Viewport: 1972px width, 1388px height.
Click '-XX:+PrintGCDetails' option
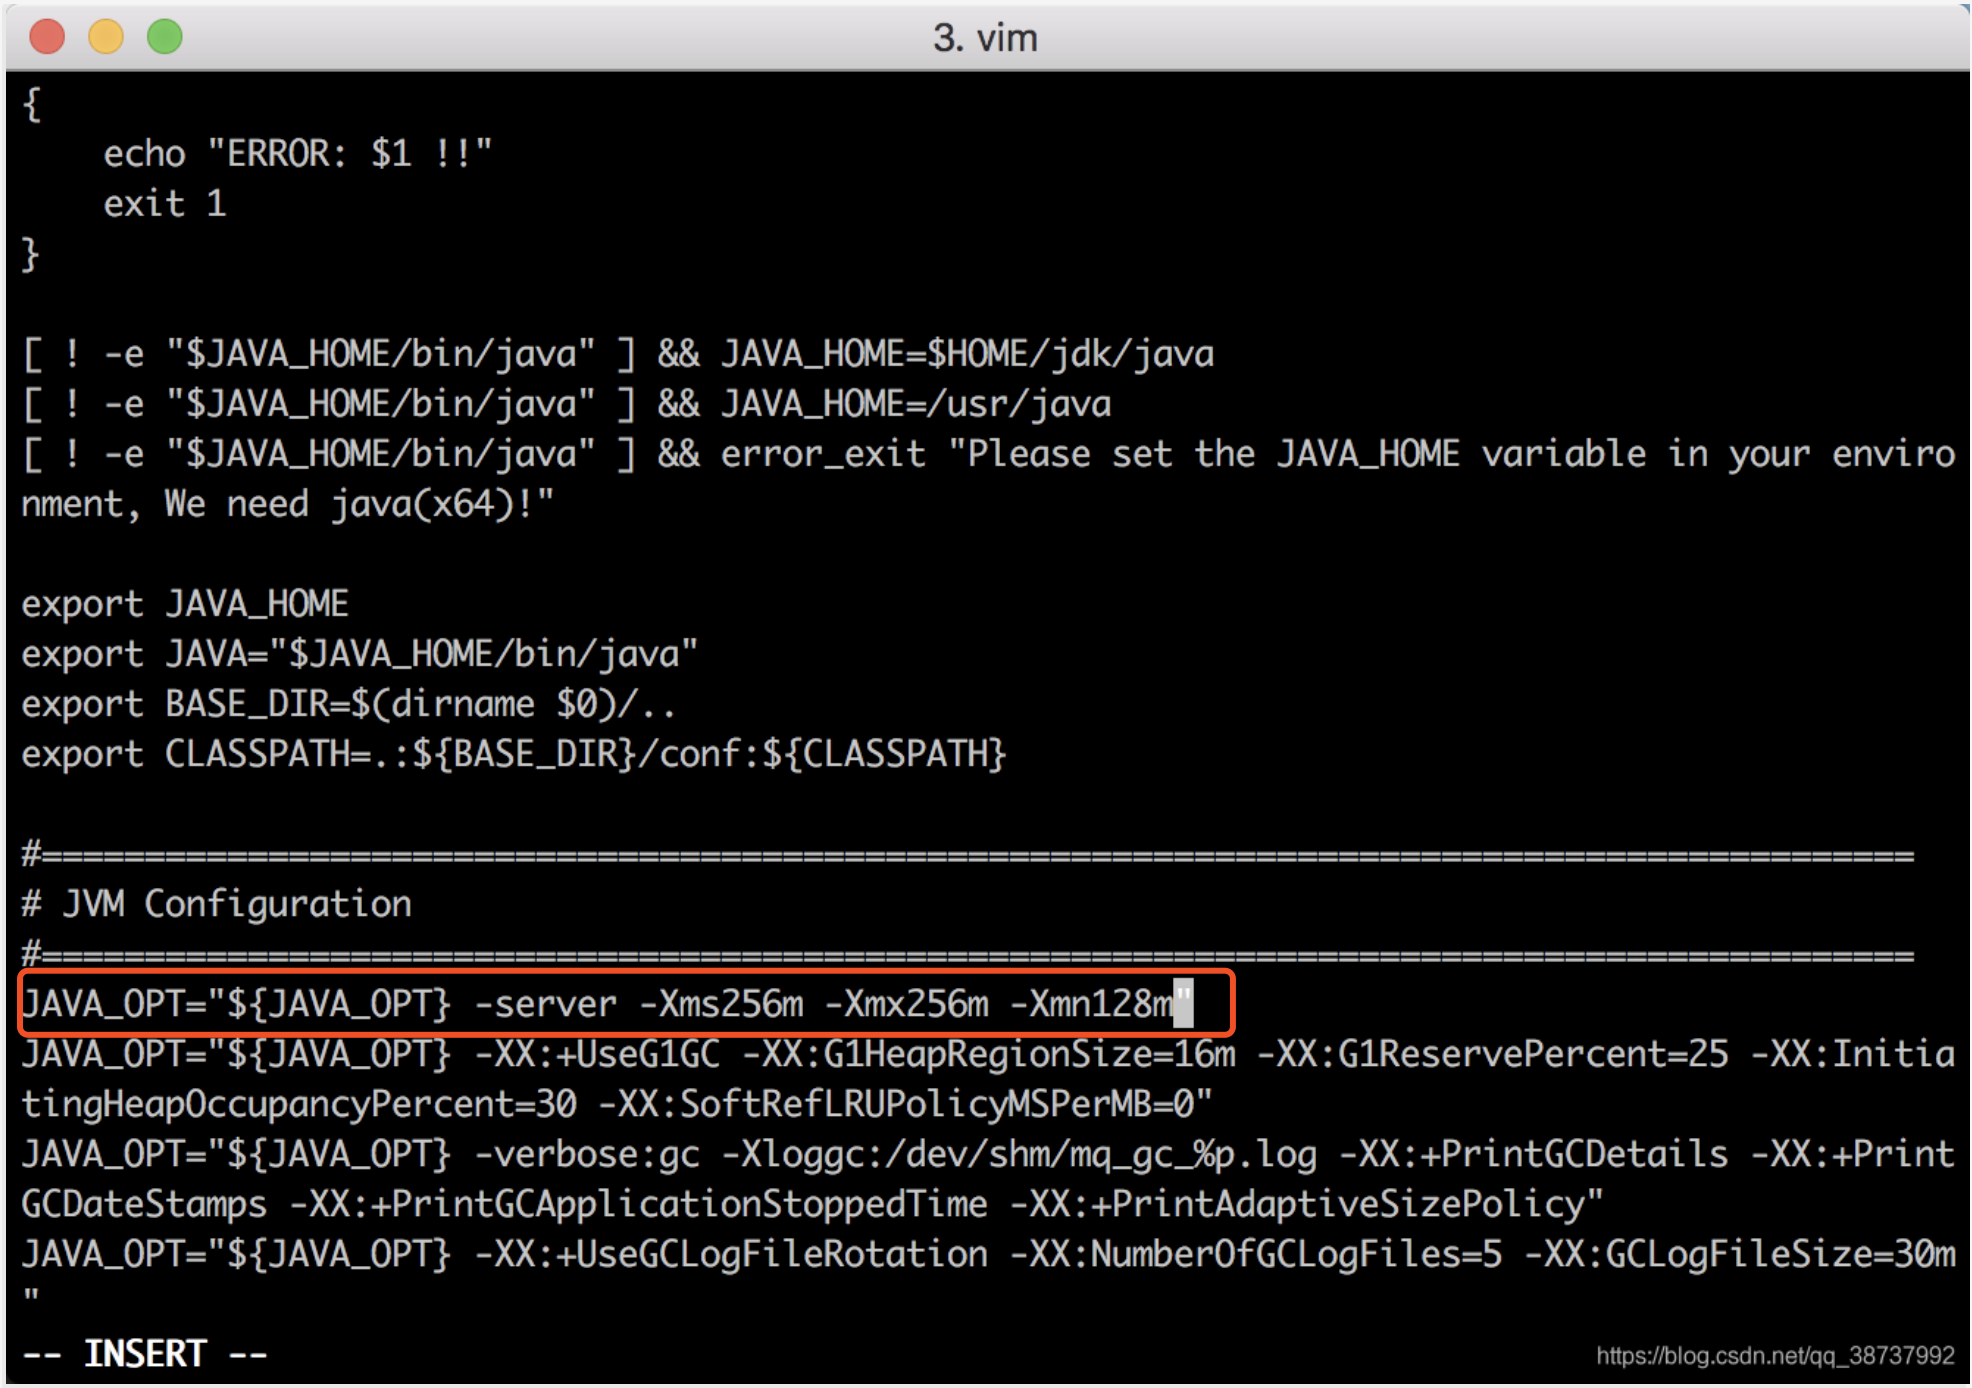coord(1535,1154)
